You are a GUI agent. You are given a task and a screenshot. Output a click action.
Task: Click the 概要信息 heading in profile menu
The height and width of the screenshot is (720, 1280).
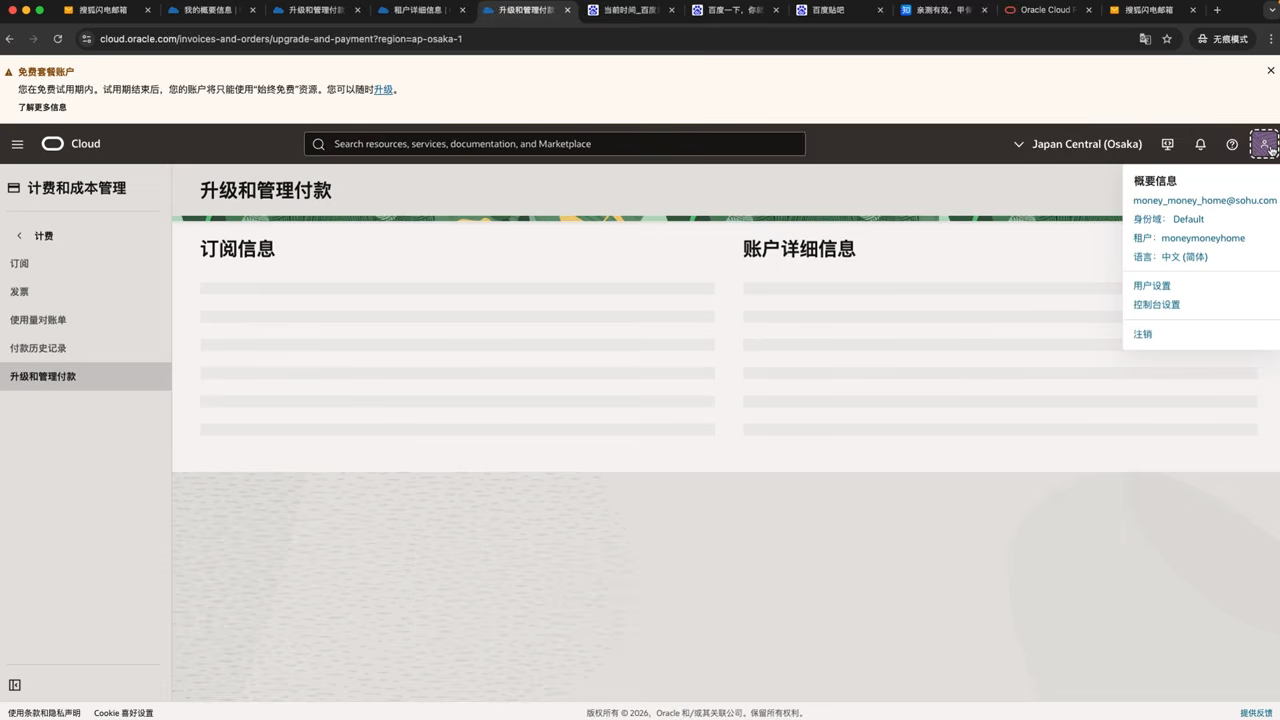click(x=1155, y=181)
